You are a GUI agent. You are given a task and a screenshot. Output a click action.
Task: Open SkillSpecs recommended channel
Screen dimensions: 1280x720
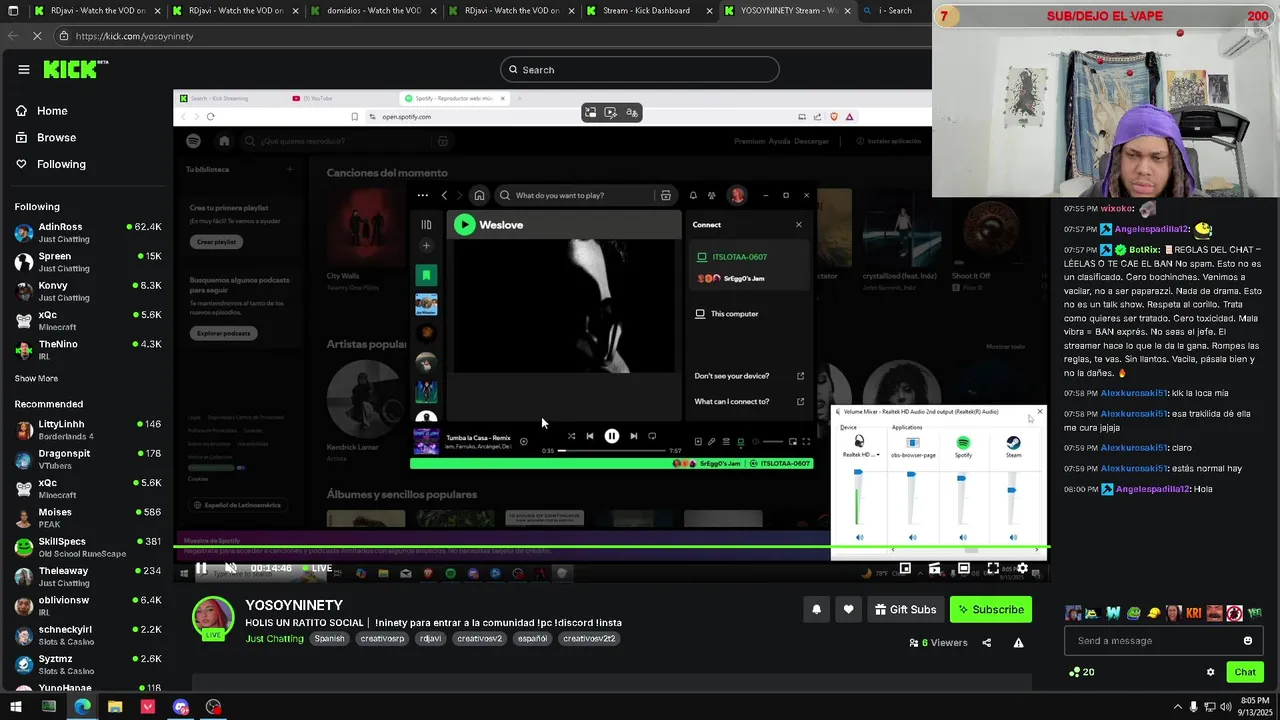(x=88, y=547)
